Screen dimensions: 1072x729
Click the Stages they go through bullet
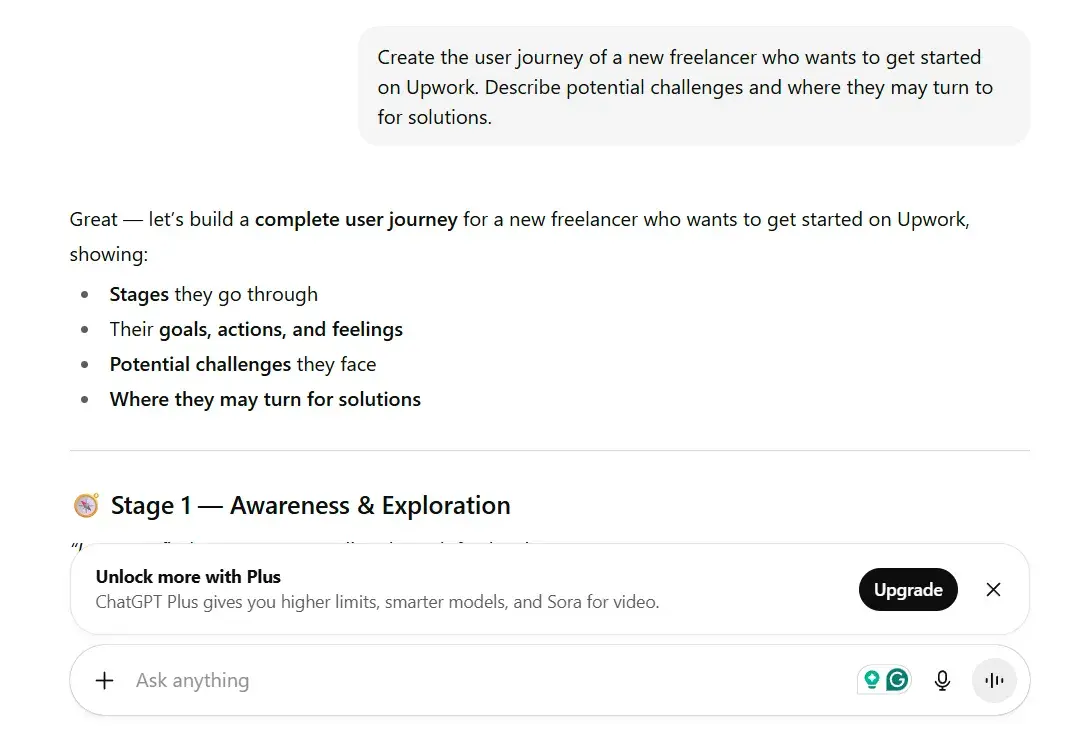(x=213, y=294)
